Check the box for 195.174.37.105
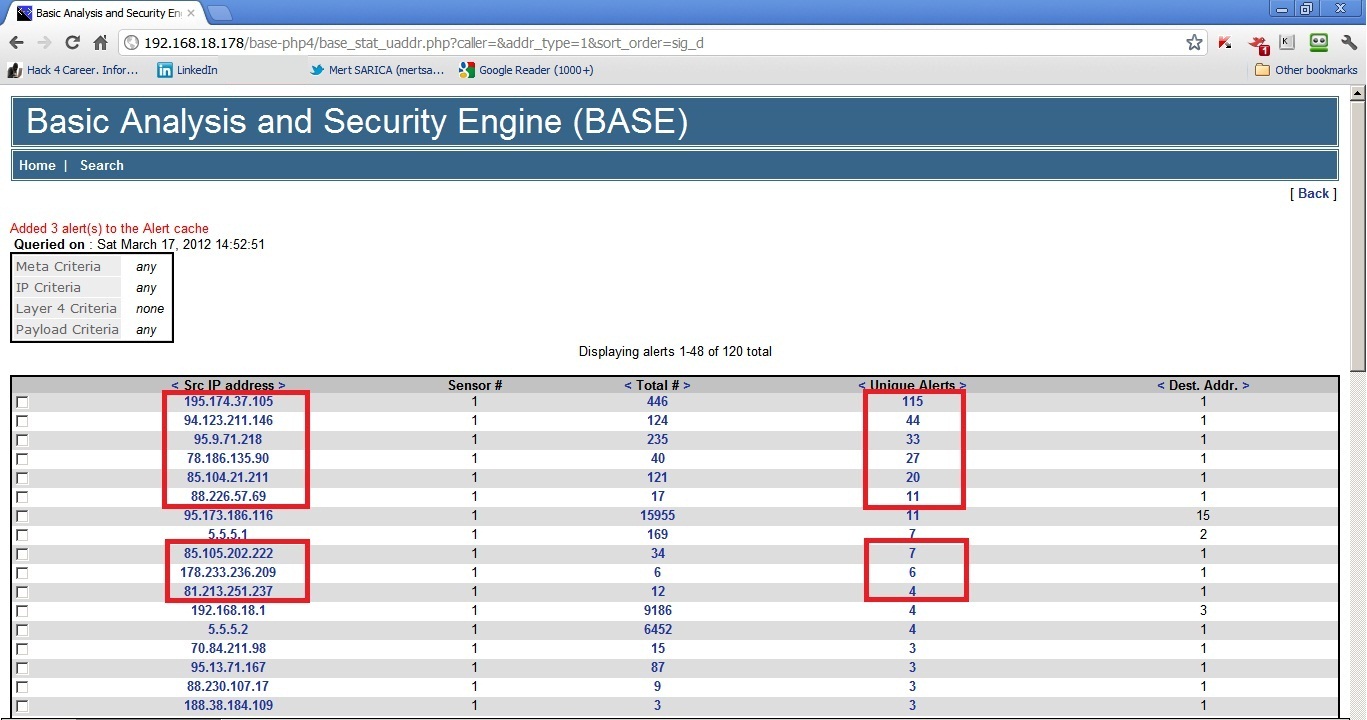The width and height of the screenshot is (1367, 720). tap(22, 402)
